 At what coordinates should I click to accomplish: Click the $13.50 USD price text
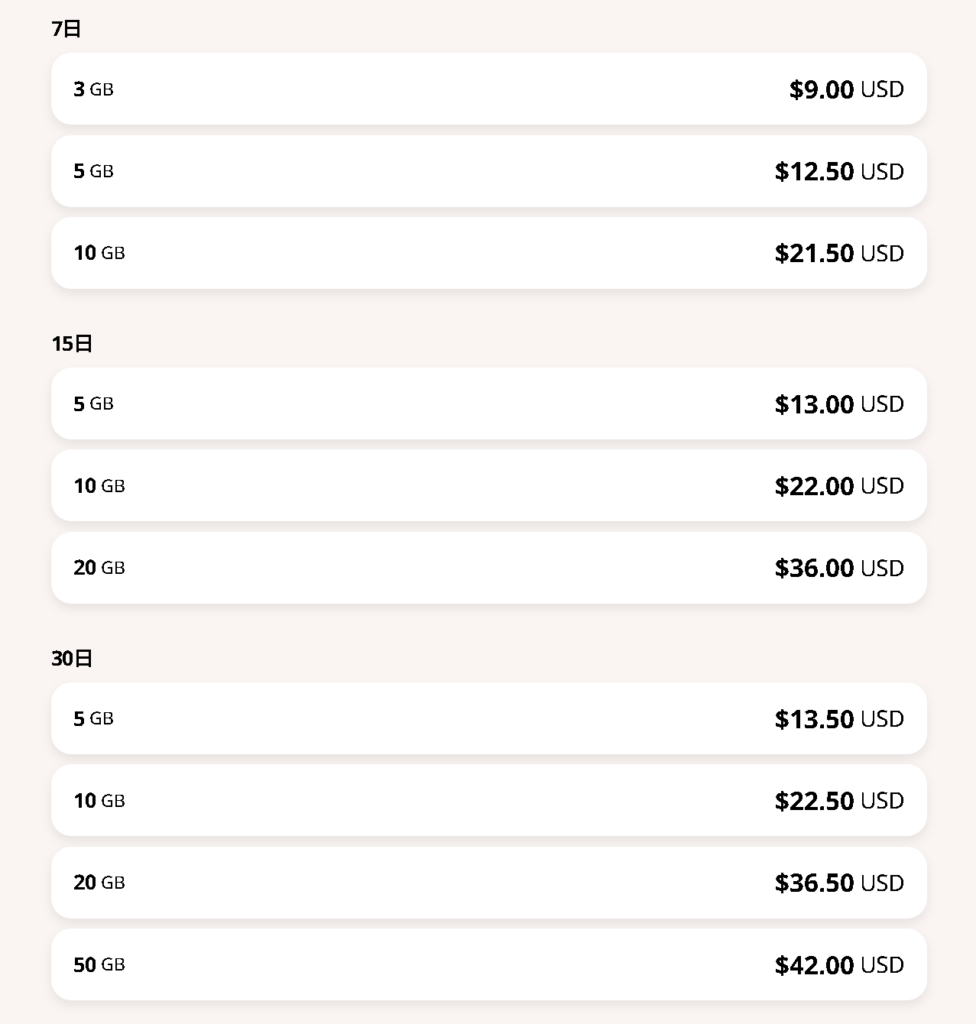pyautogui.click(x=839, y=719)
